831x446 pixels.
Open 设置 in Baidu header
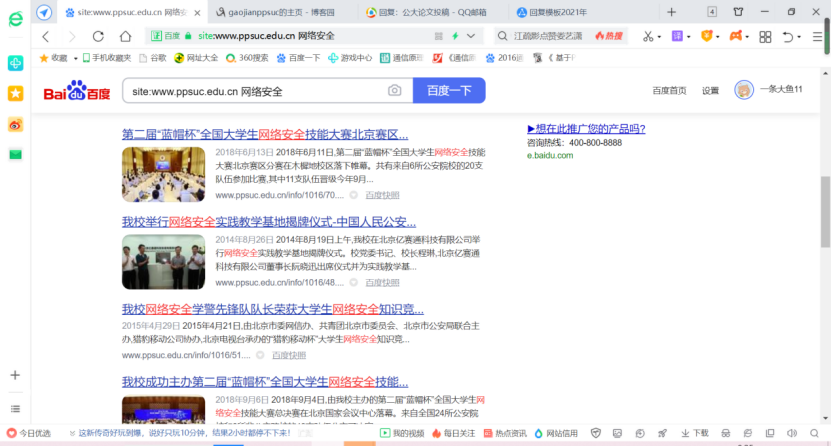[710, 91]
